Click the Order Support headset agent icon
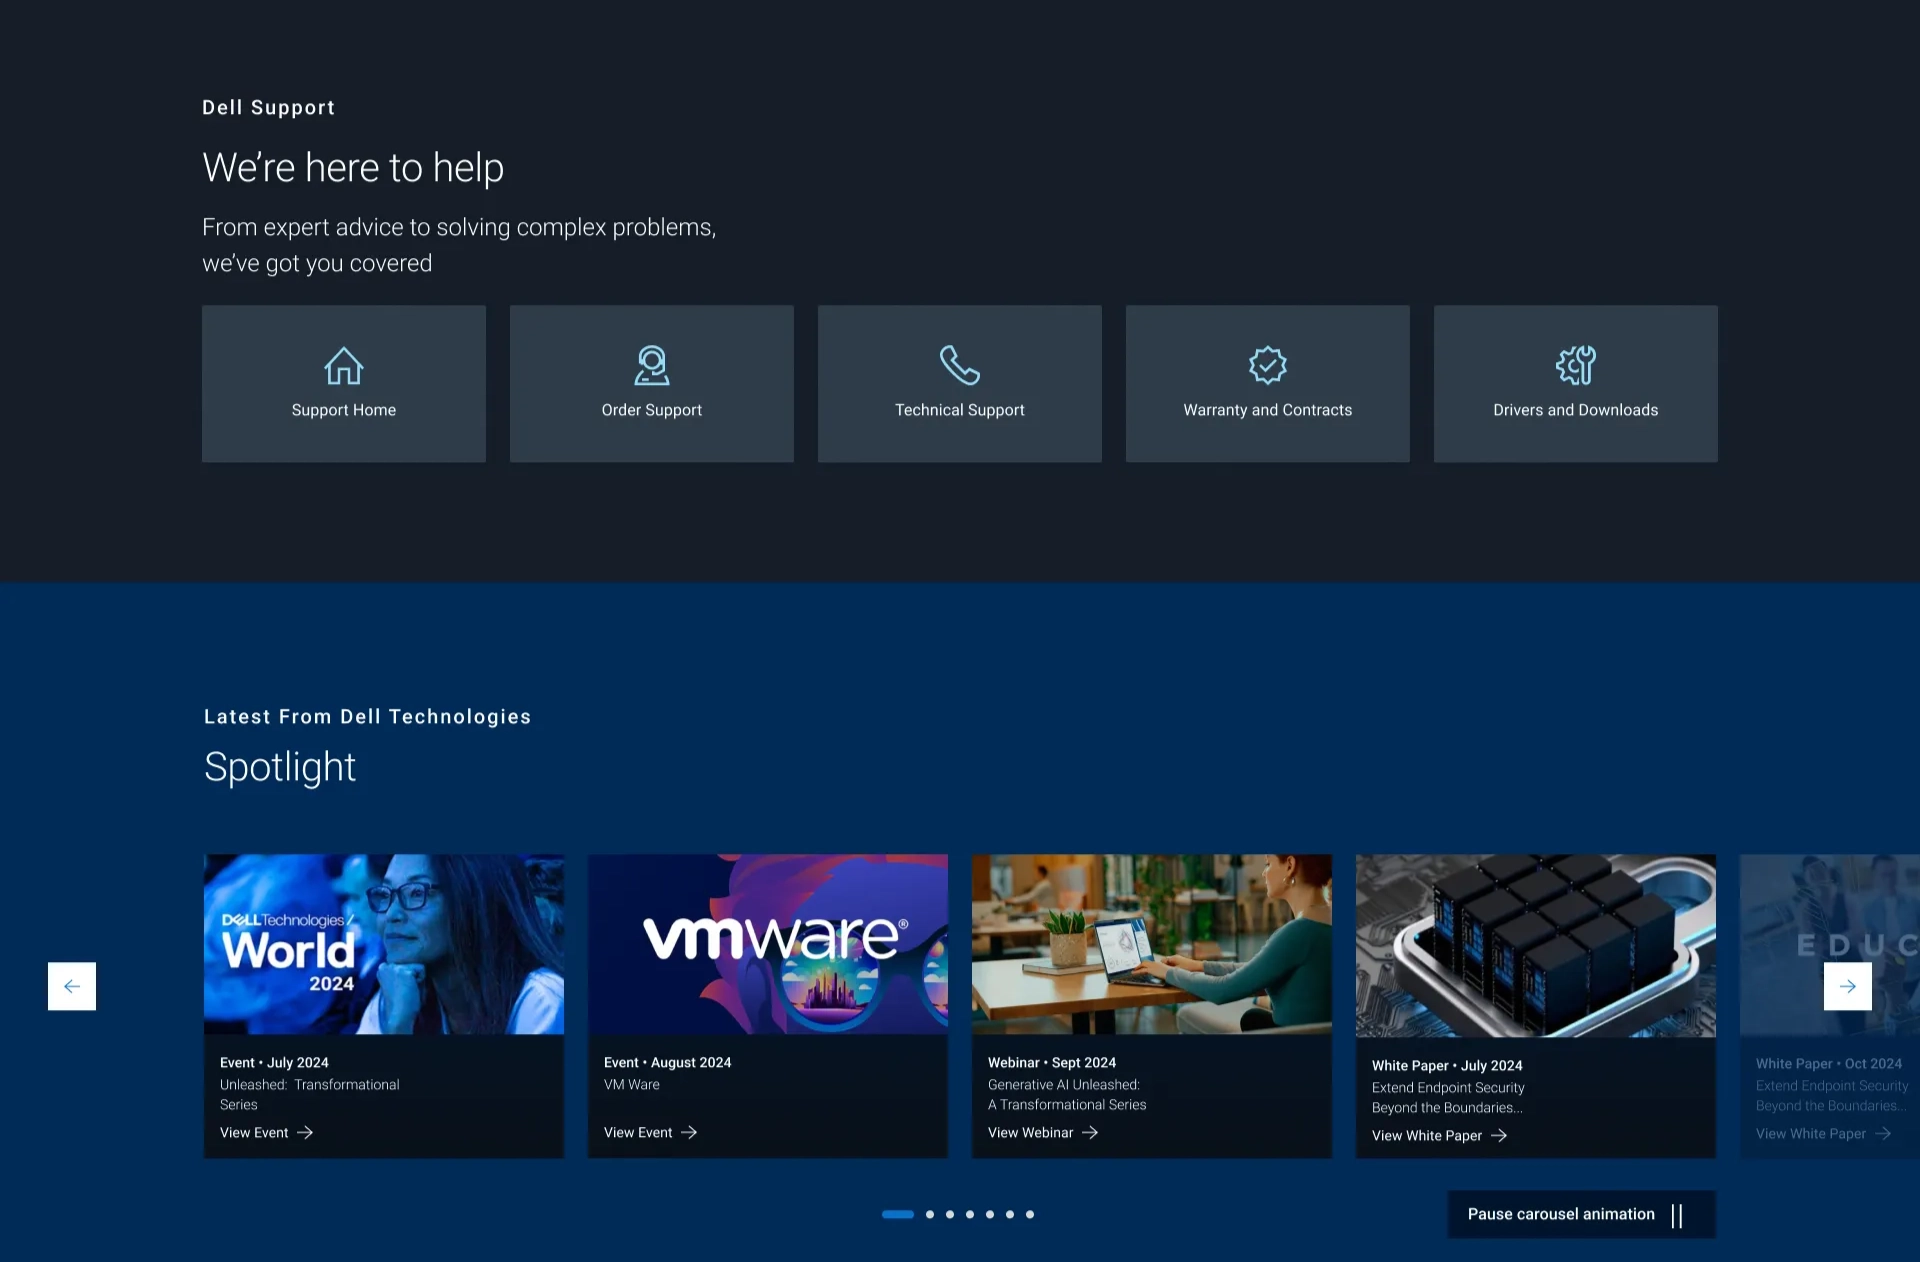1920x1262 pixels. [x=652, y=366]
